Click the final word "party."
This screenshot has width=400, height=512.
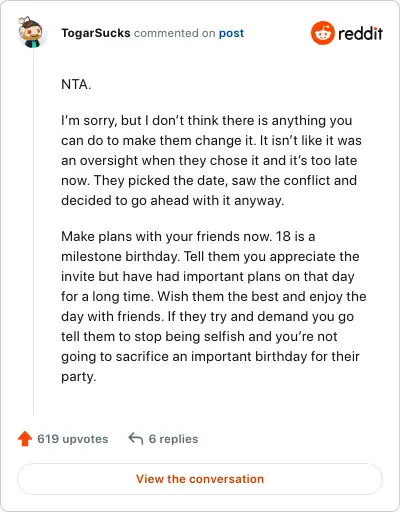tap(79, 377)
